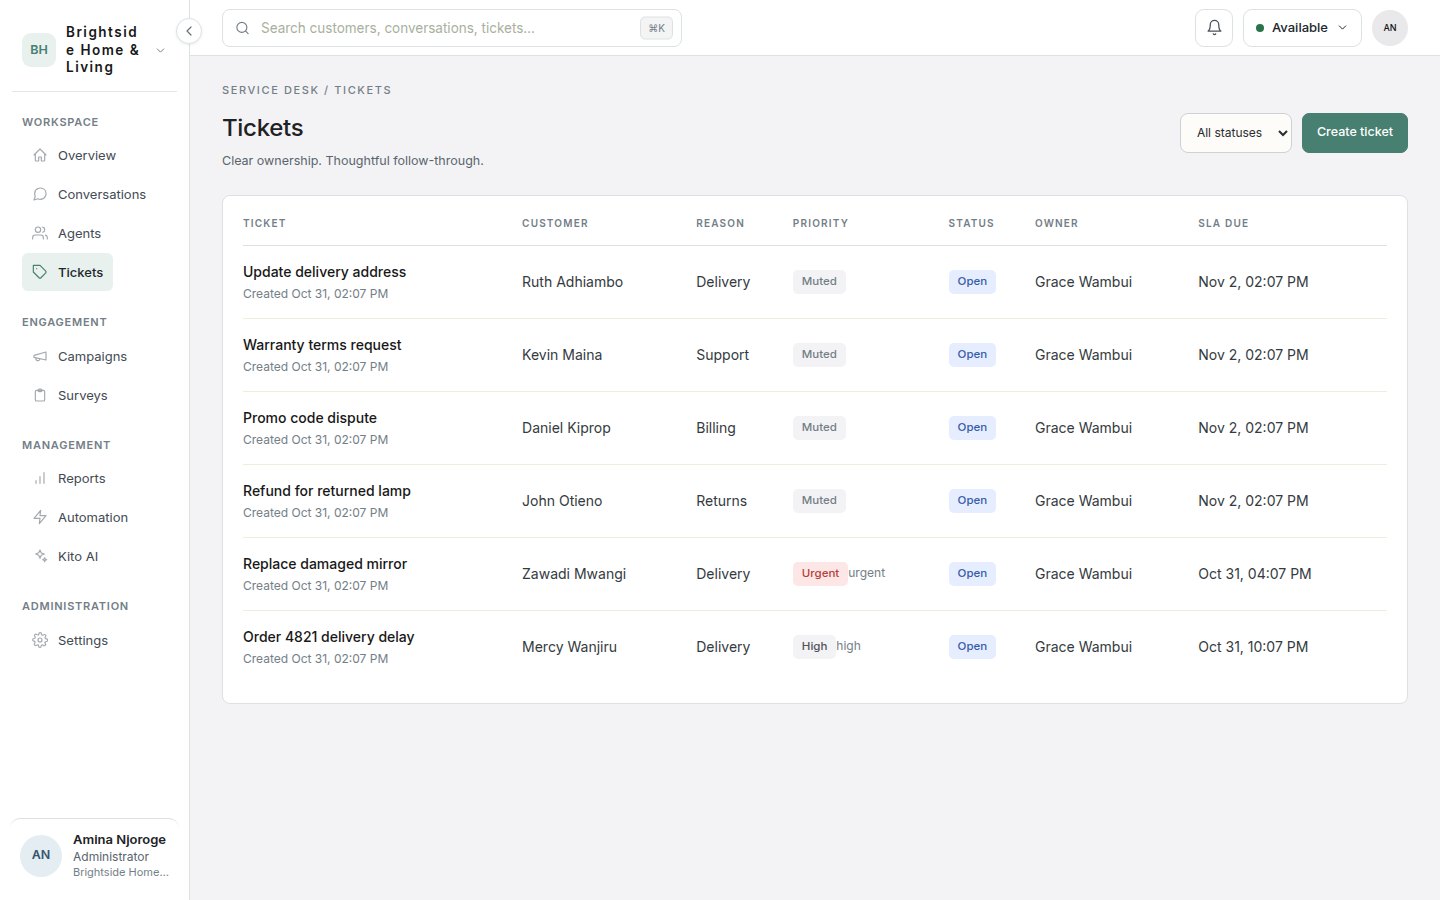Click the Billing reason cell

click(x=716, y=428)
